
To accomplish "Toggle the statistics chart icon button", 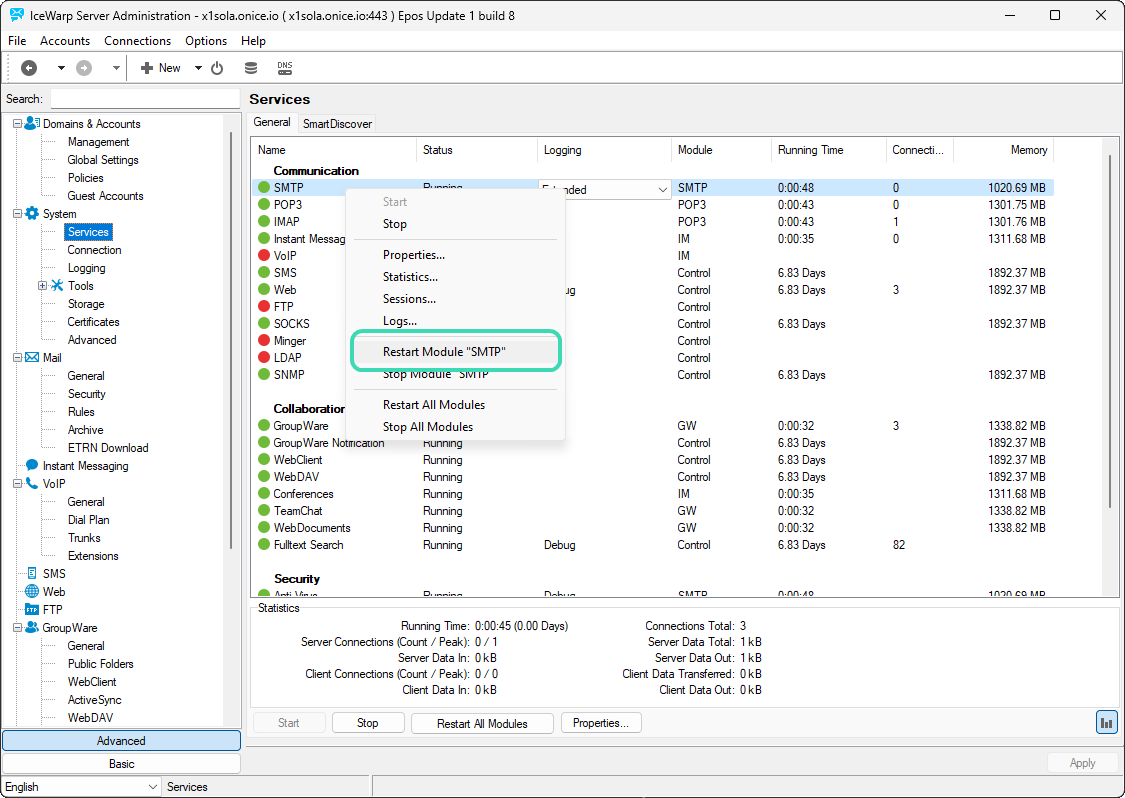I will point(1106,723).
